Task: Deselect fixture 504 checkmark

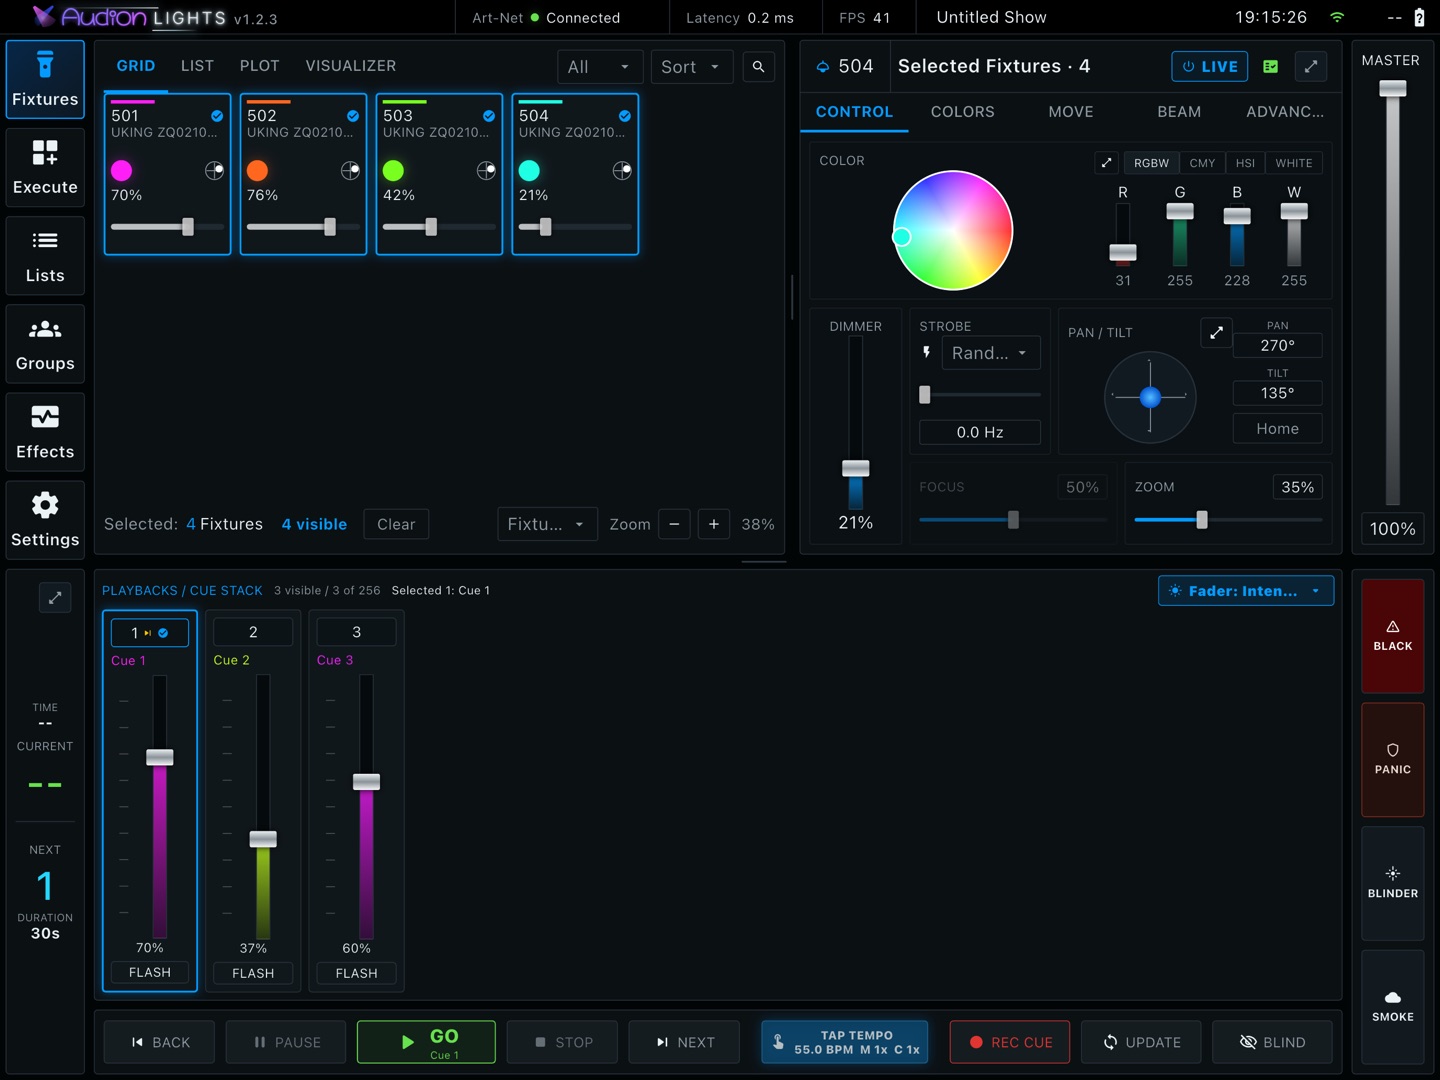Action: (625, 116)
